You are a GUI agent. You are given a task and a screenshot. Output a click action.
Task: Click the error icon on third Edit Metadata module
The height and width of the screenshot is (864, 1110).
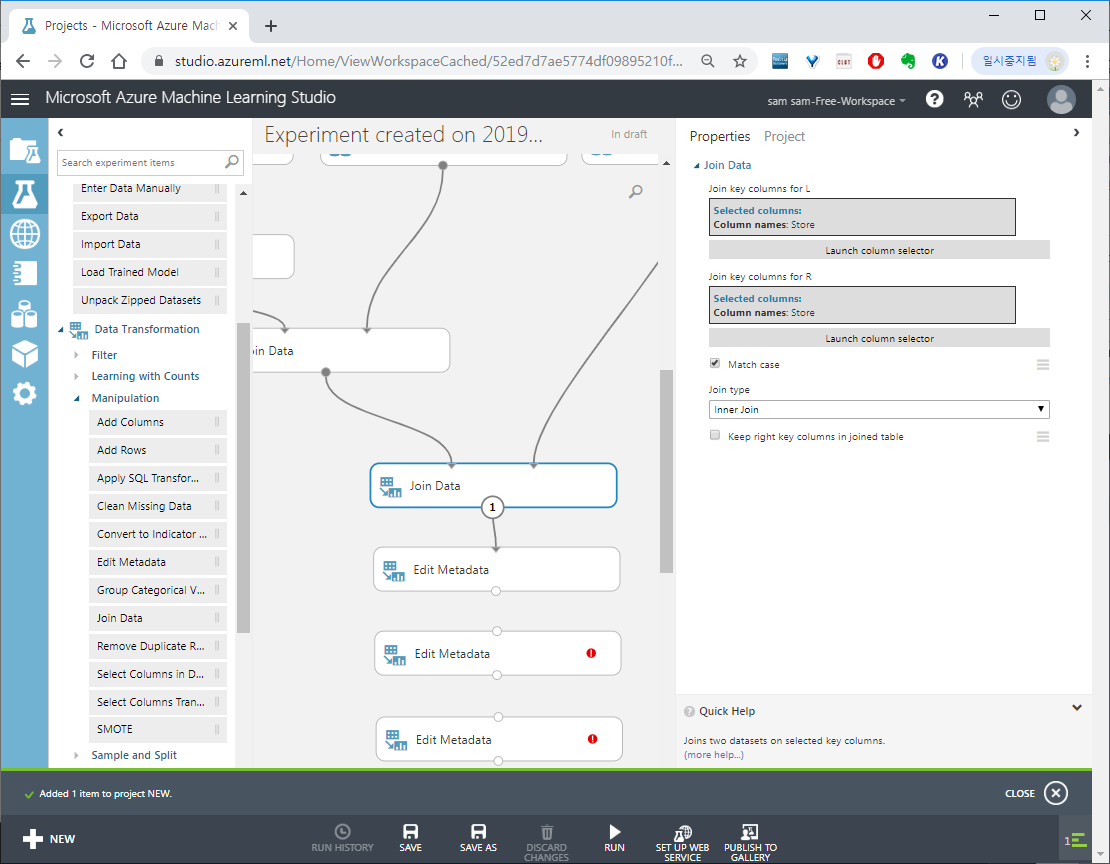[x=593, y=739]
